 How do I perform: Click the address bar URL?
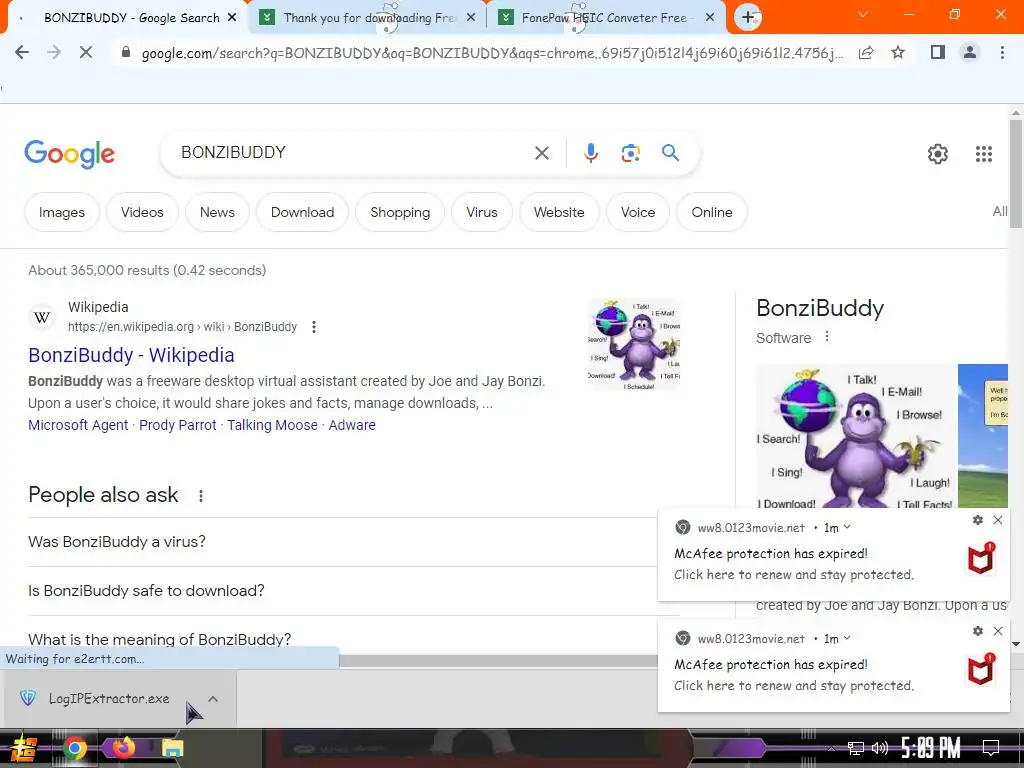492,53
